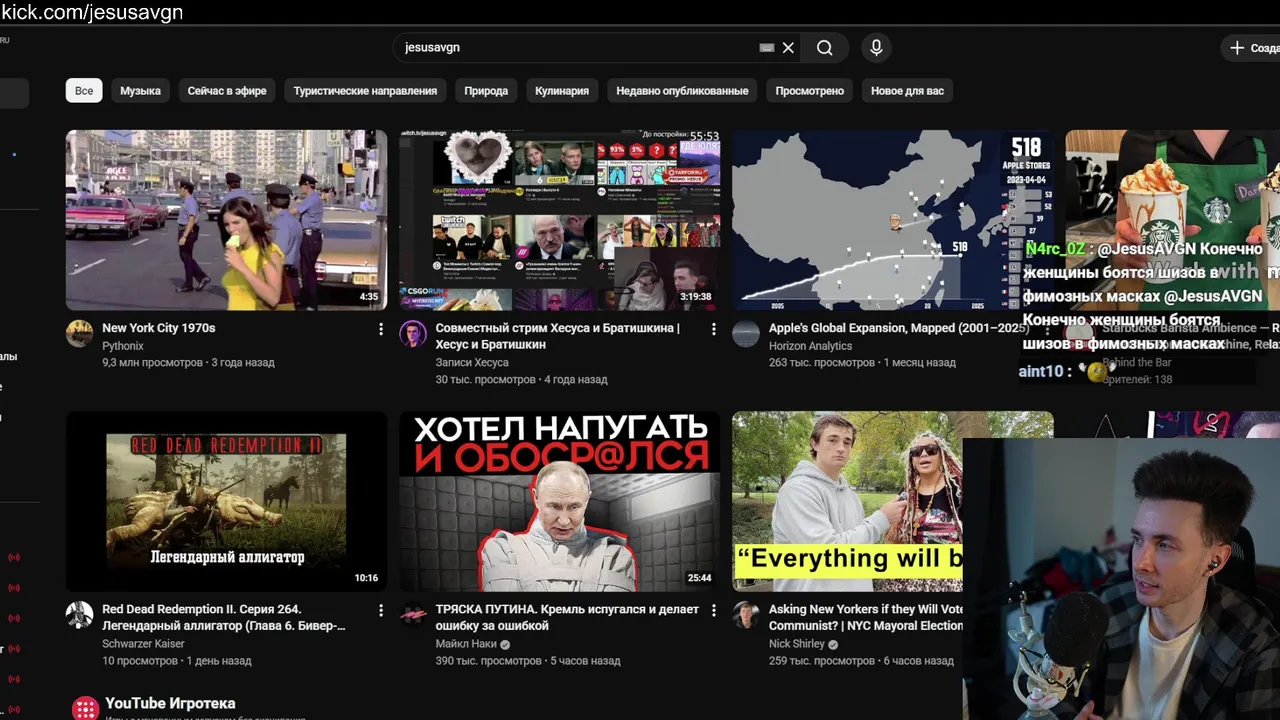The image size is (1280, 720).
Task: Open the Создать button's create menu
Action: coord(1251,47)
